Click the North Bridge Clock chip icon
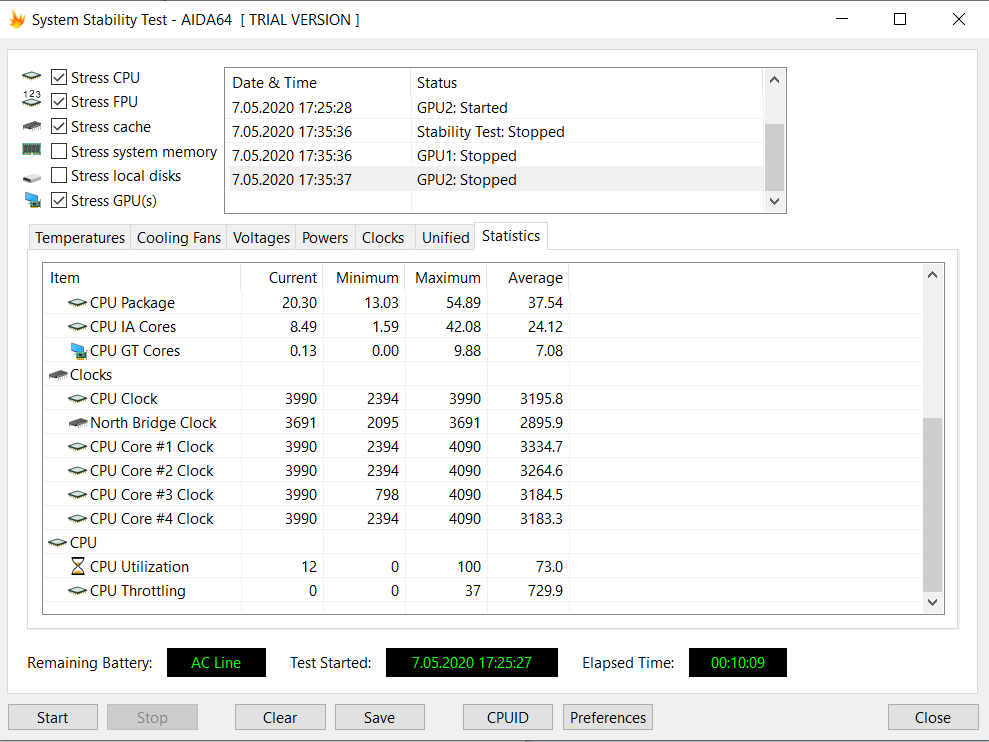 point(78,423)
